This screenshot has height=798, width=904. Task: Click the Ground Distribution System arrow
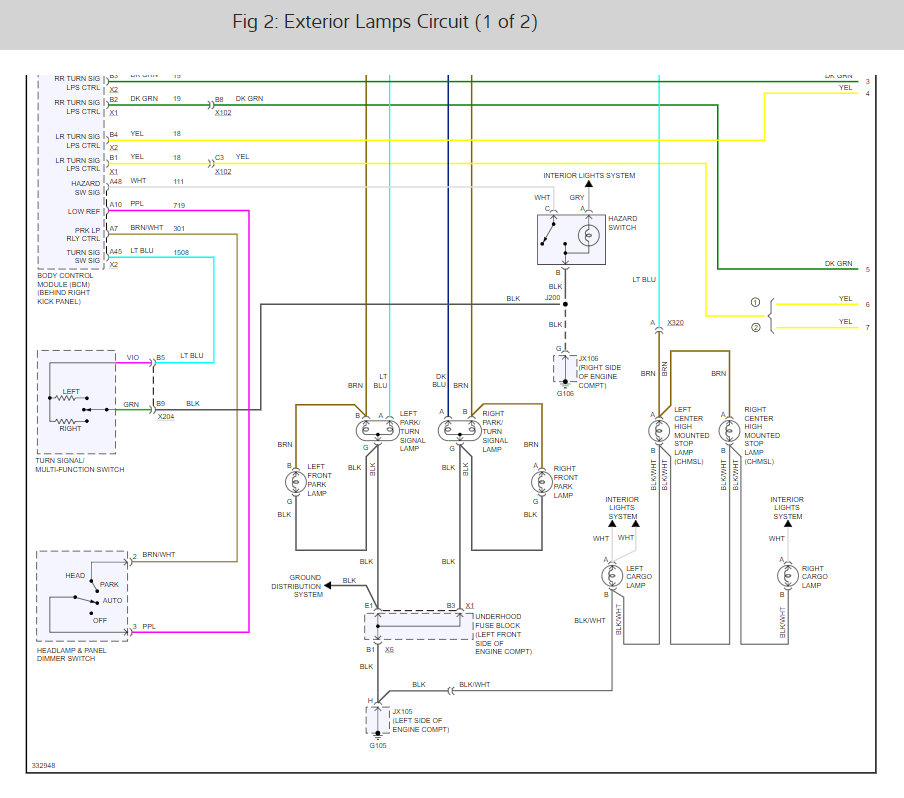(x=328, y=585)
